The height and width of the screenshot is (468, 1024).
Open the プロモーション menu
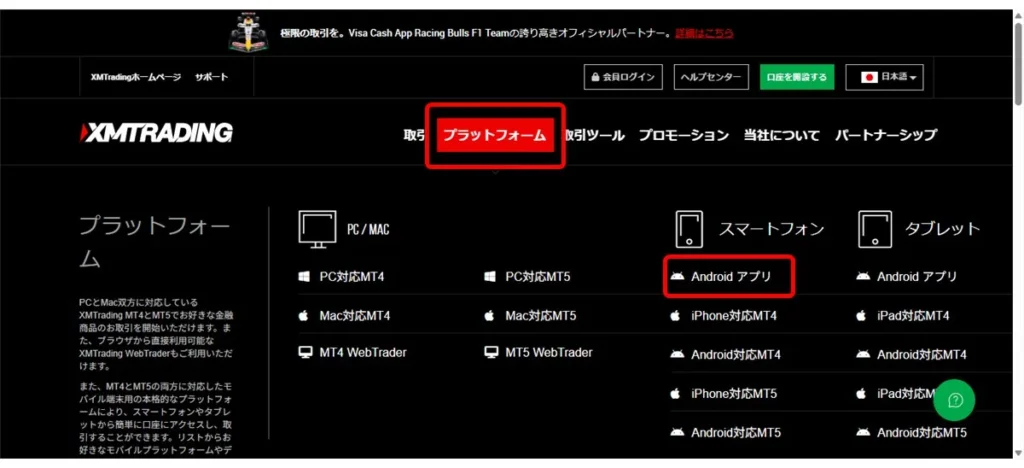[684, 135]
